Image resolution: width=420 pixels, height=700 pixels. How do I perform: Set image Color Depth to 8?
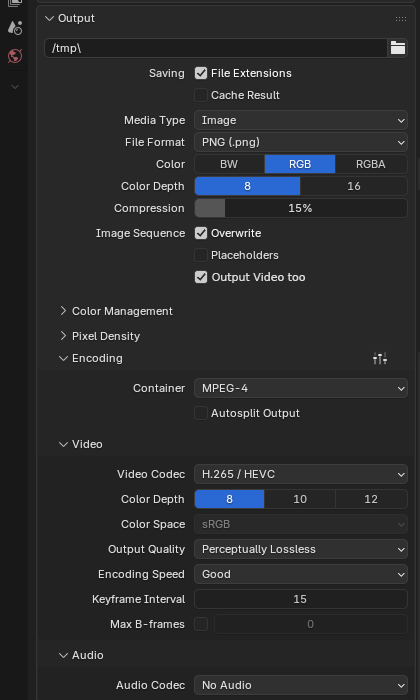247,186
